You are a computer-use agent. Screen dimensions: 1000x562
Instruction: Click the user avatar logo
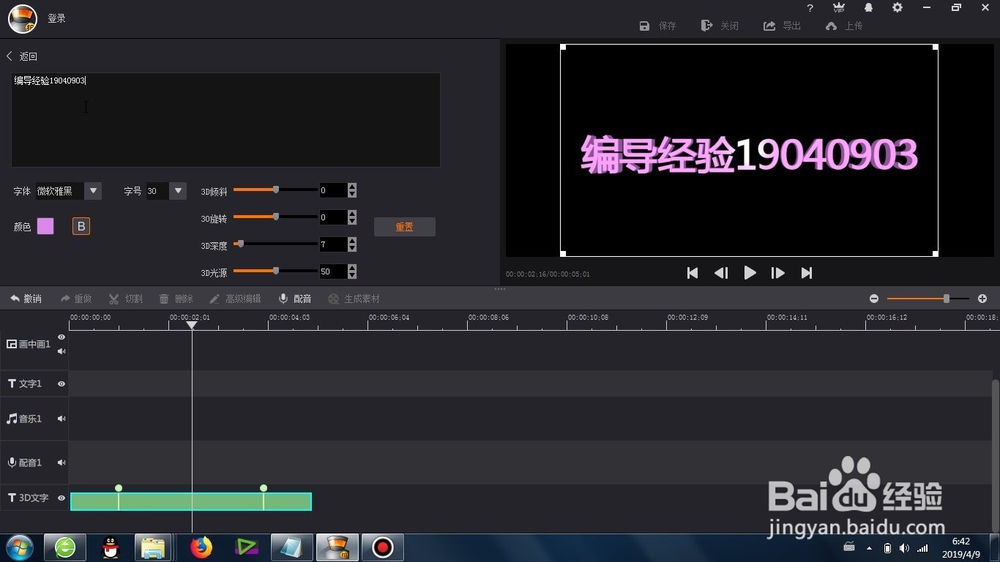click(22, 18)
